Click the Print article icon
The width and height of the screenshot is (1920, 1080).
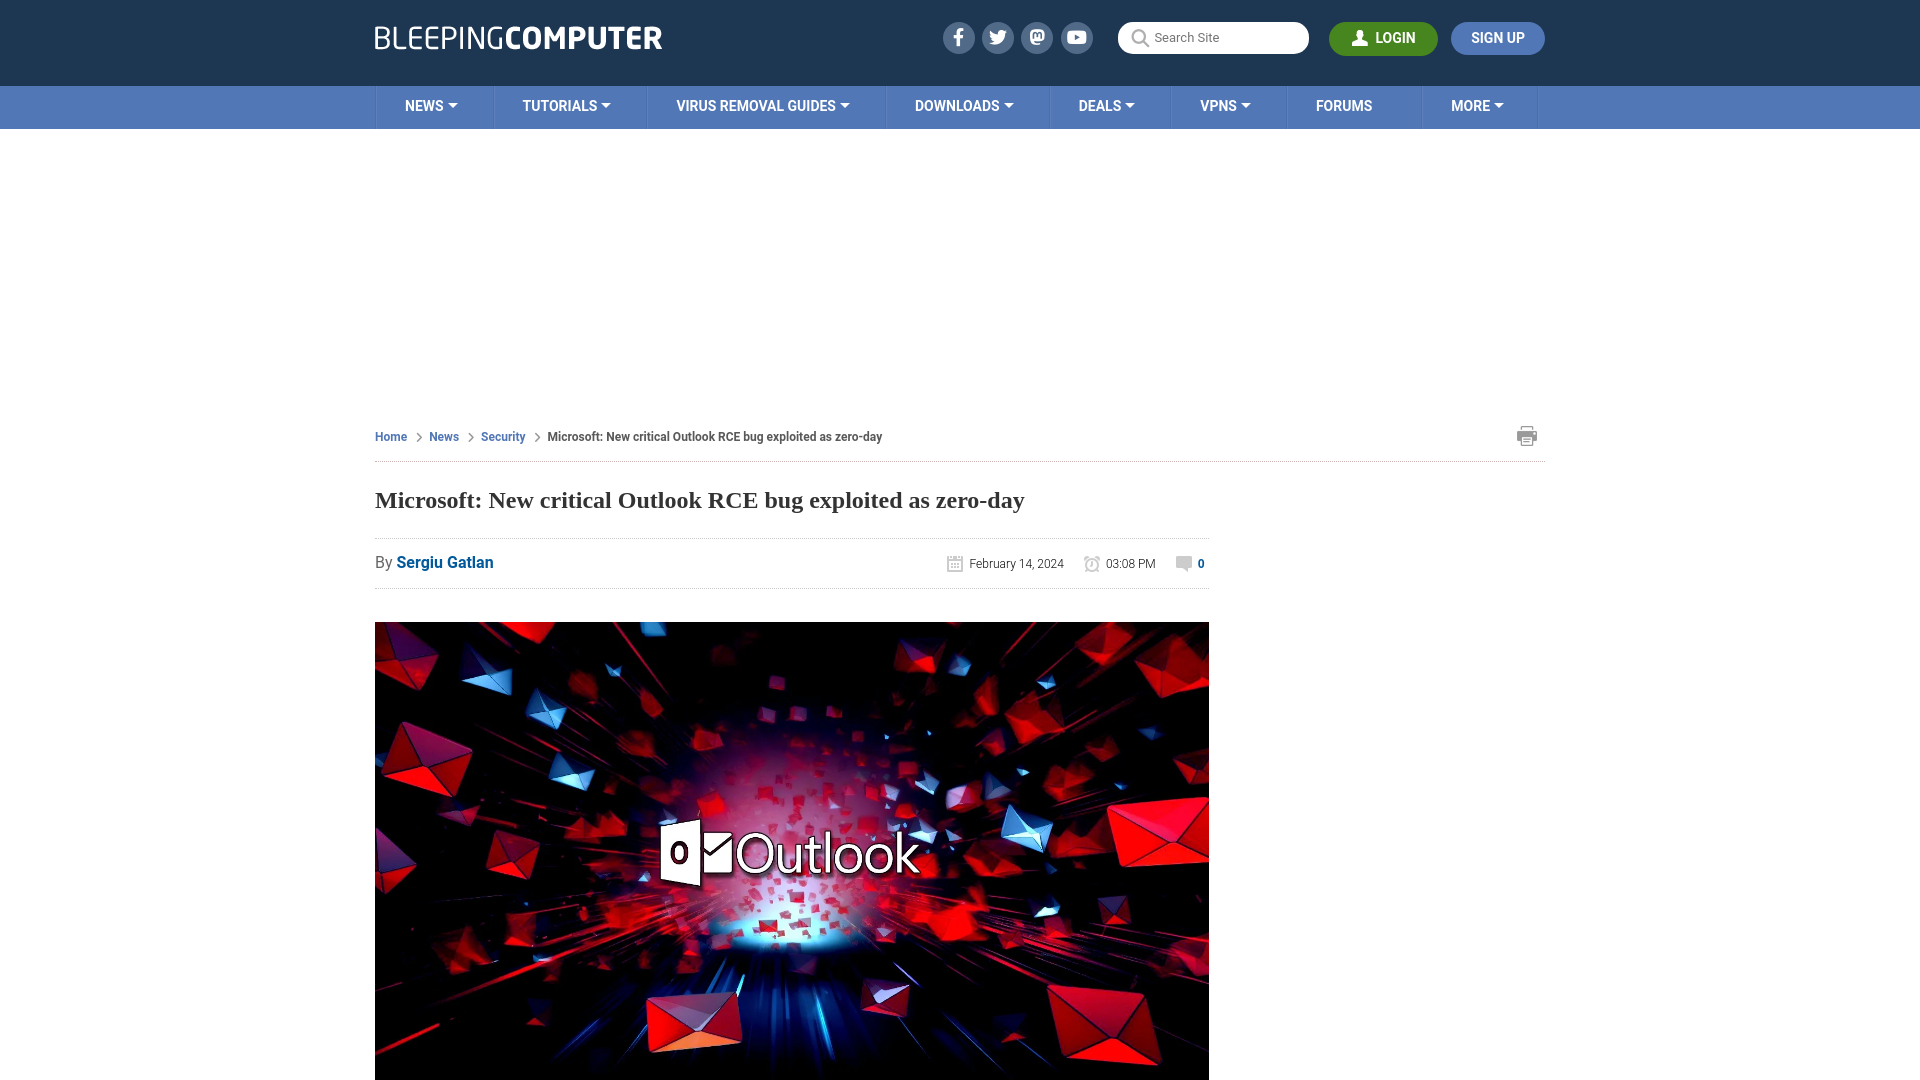point(1526,435)
